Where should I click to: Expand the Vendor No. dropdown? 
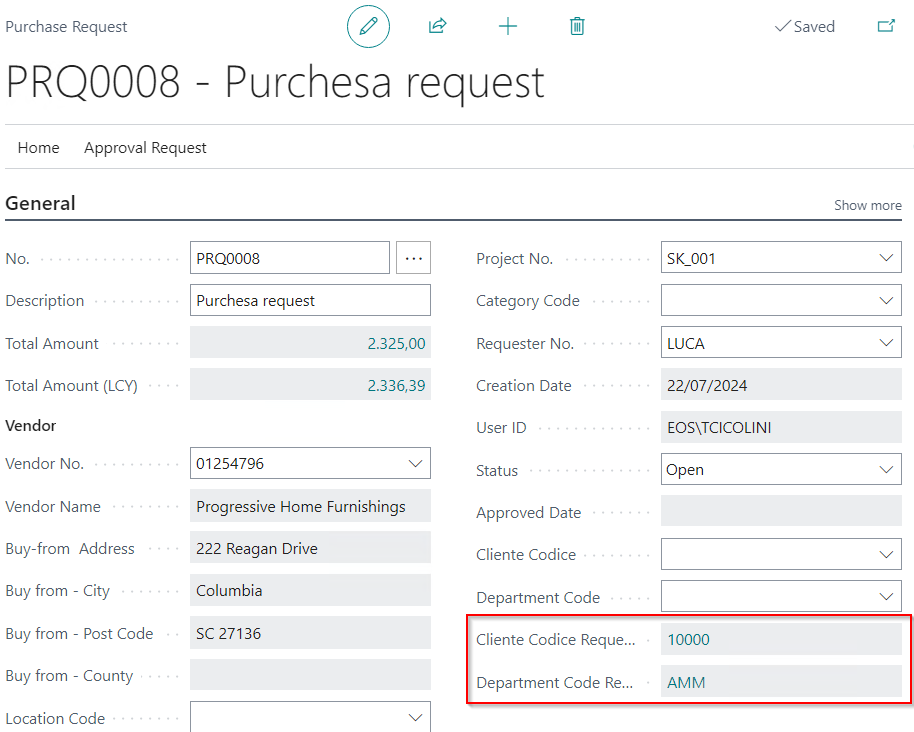point(415,463)
